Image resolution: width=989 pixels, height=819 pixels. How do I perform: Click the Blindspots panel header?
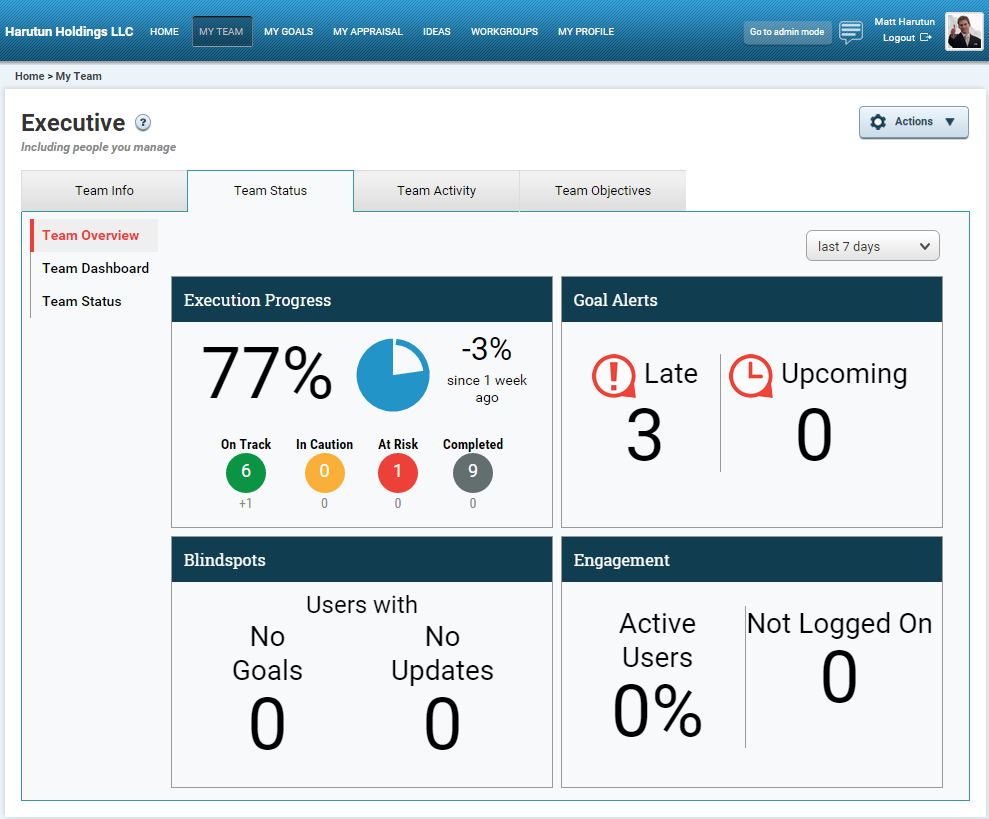[362, 560]
